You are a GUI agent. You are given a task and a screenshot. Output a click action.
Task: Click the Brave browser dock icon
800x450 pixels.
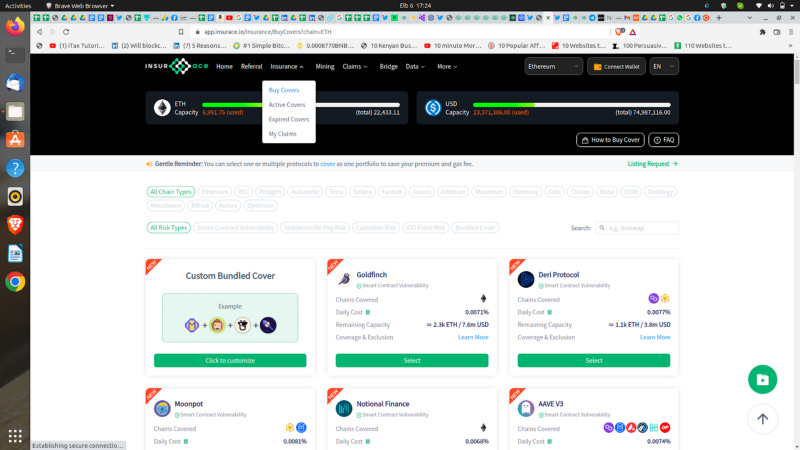15,224
